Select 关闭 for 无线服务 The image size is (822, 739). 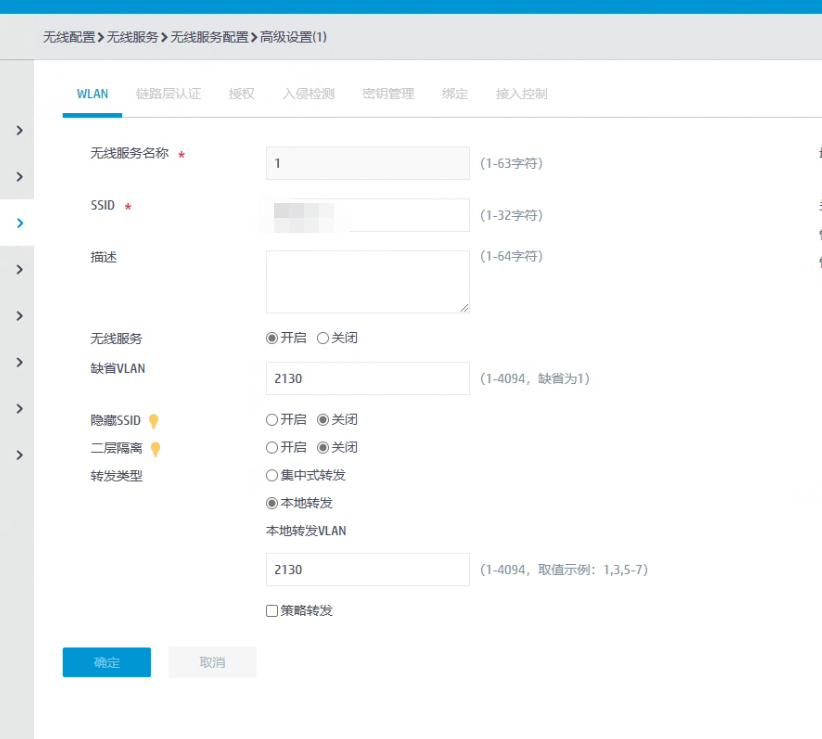tap(322, 338)
